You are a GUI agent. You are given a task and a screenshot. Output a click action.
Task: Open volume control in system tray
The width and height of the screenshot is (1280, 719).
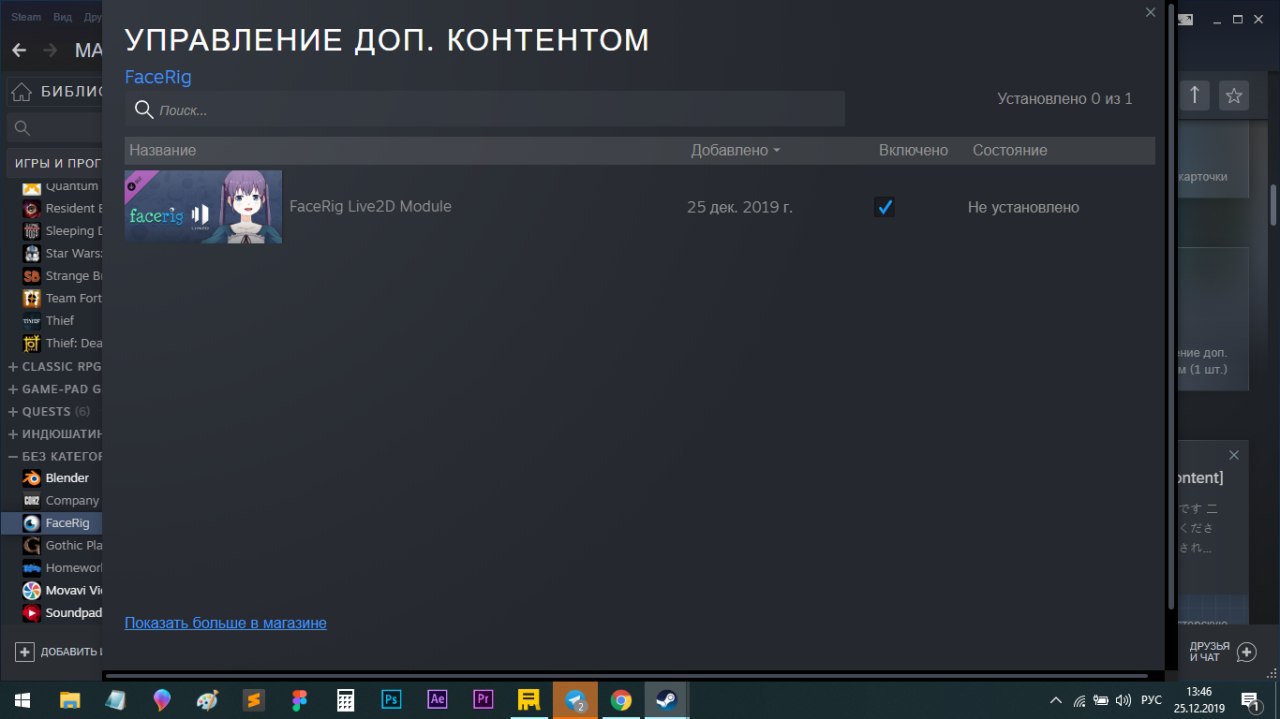click(1123, 700)
